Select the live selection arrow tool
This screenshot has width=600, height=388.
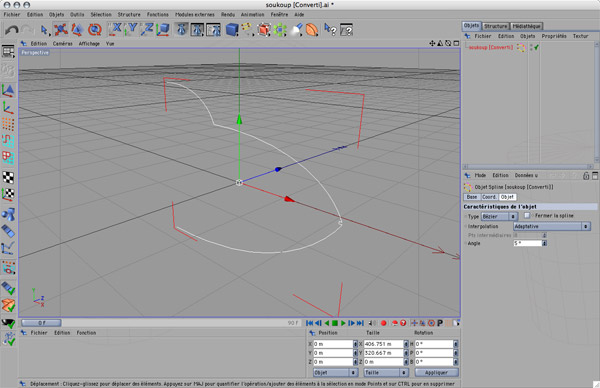click(44, 29)
